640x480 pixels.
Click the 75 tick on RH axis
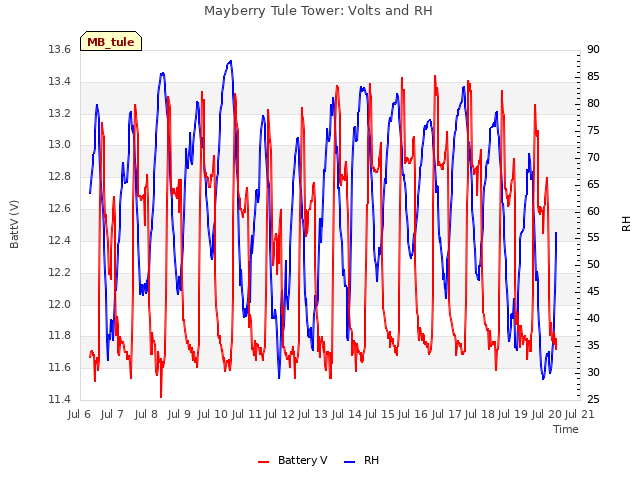click(593, 131)
